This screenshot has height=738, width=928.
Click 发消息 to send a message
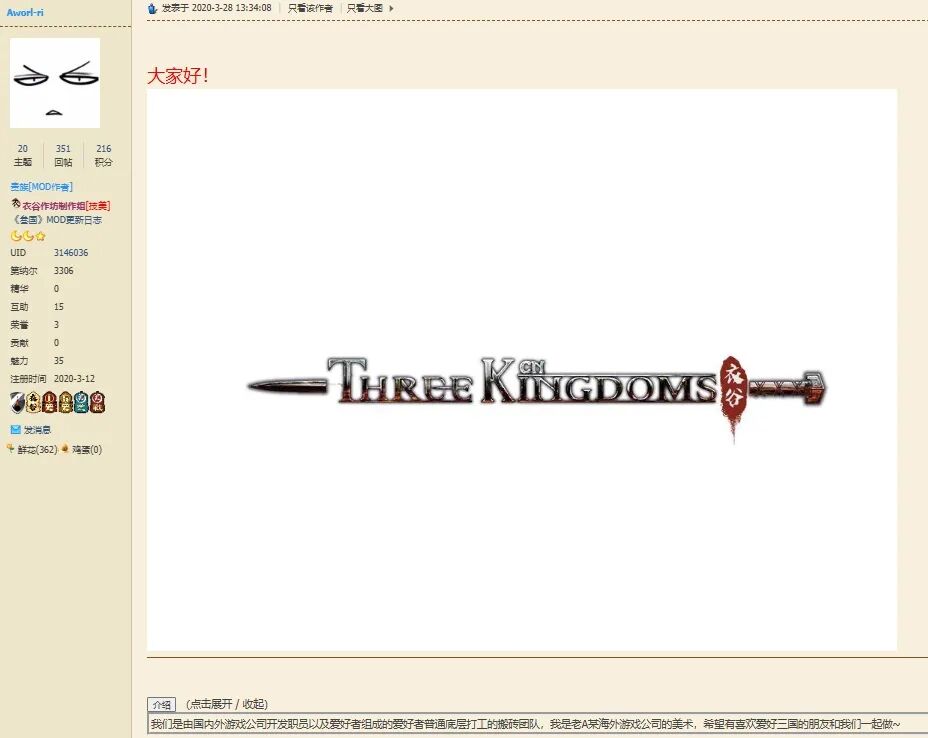[37, 430]
